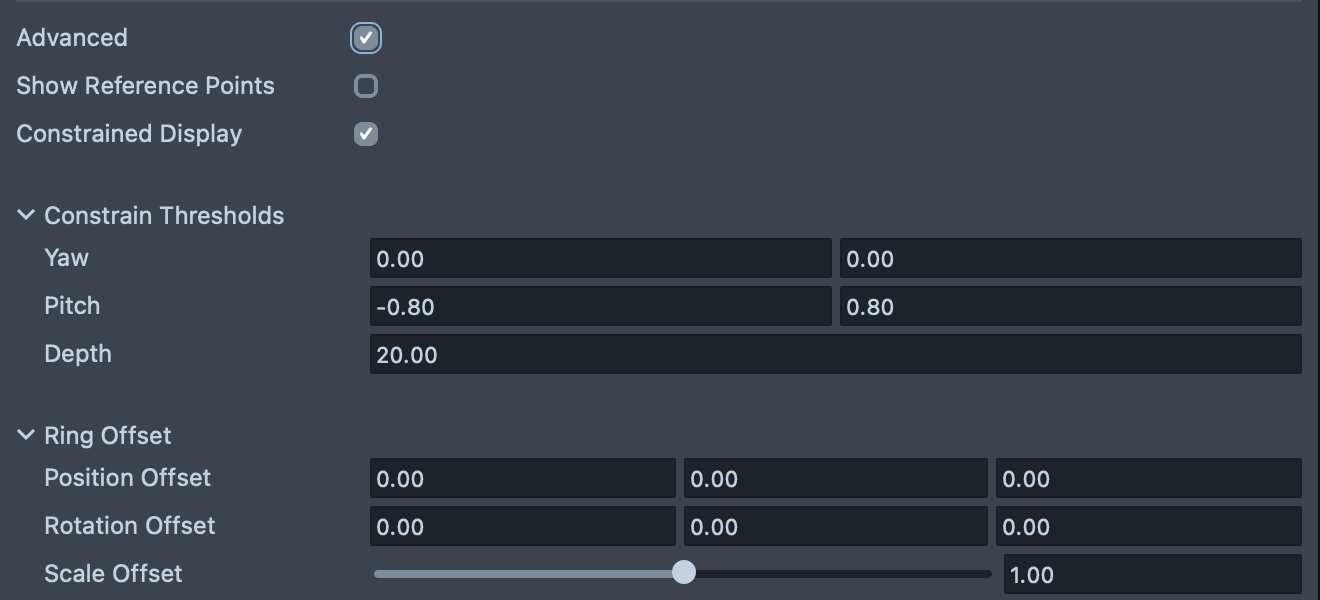Click the Yaw maximum value field
This screenshot has width=1320, height=600.
pos(1070,259)
